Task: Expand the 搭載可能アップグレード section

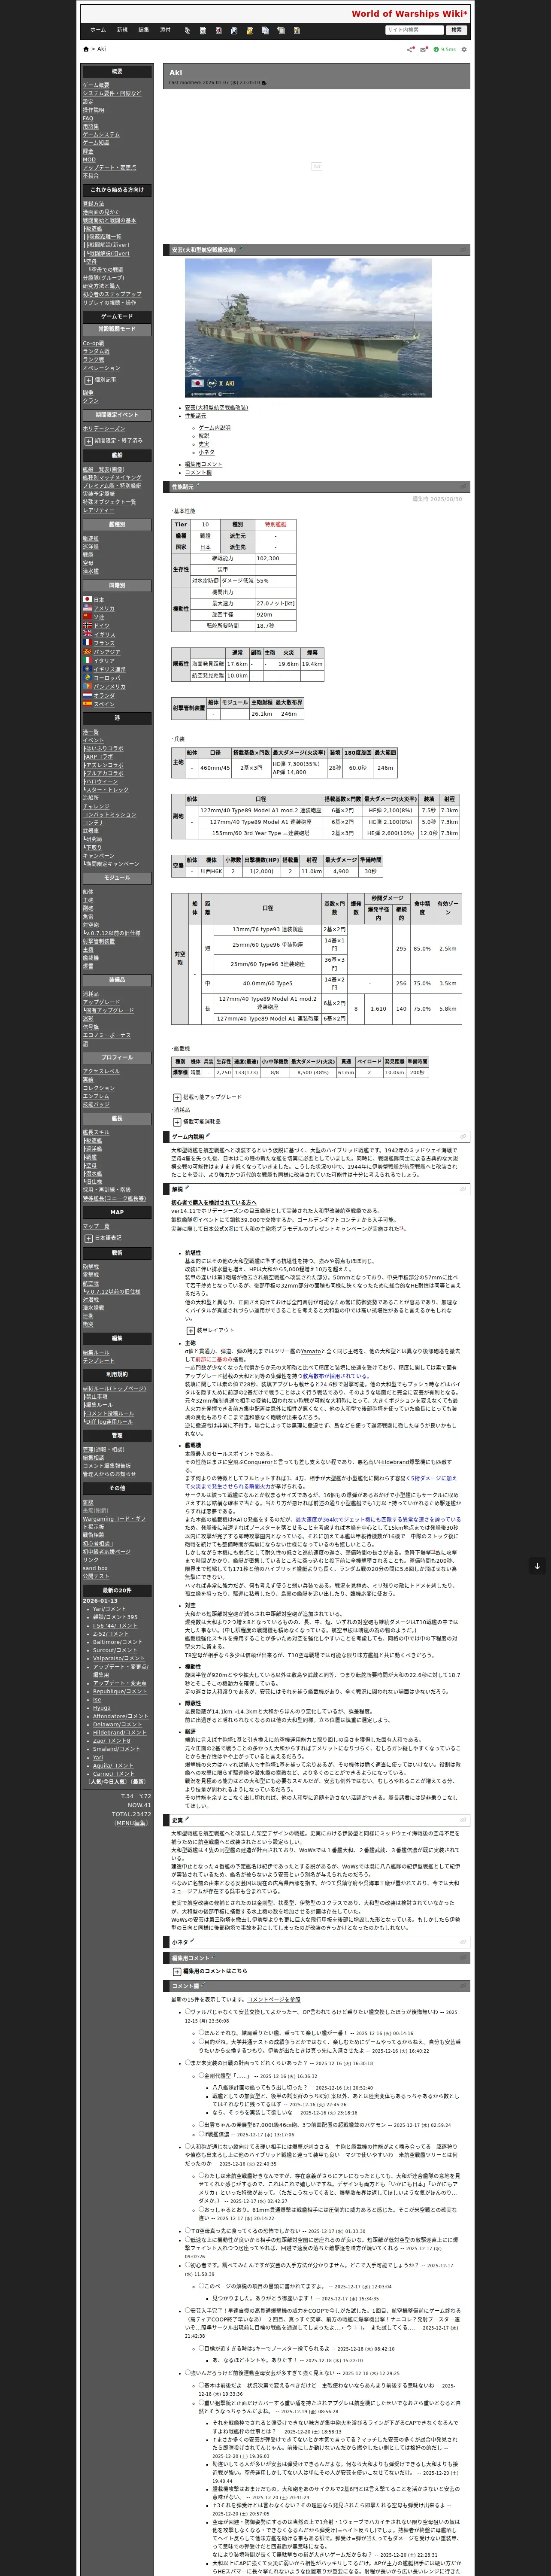Action: [x=176, y=1097]
